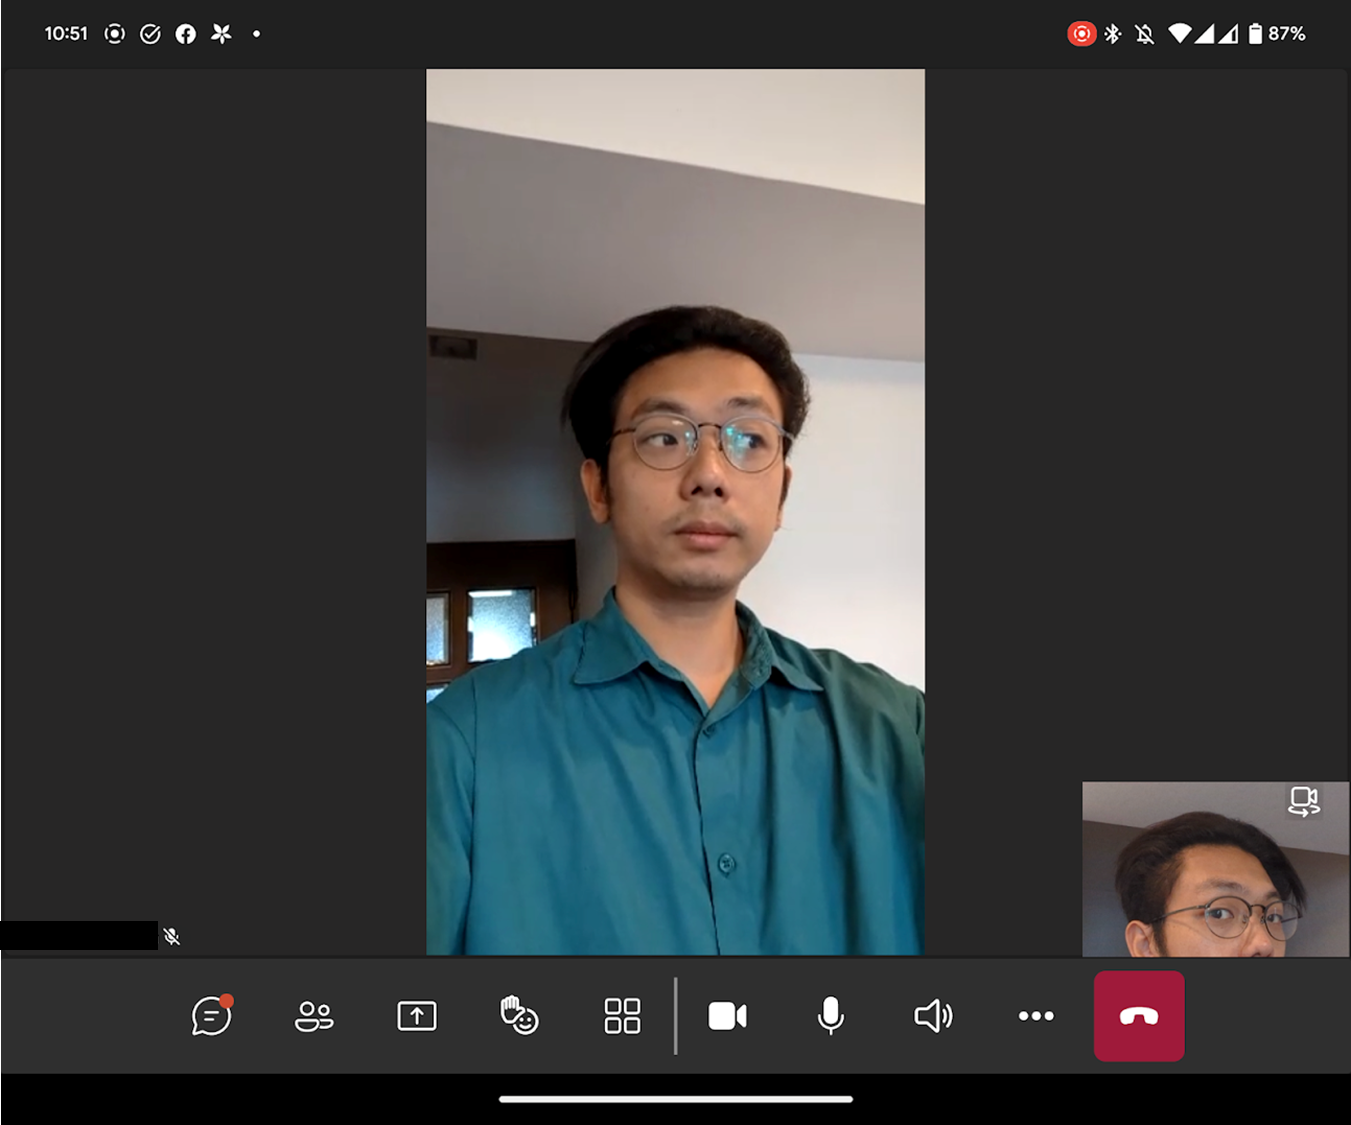Tap the bottom navigation gesture bar
The width and height of the screenshot is (1351, 1125).
coord(676,1099)
